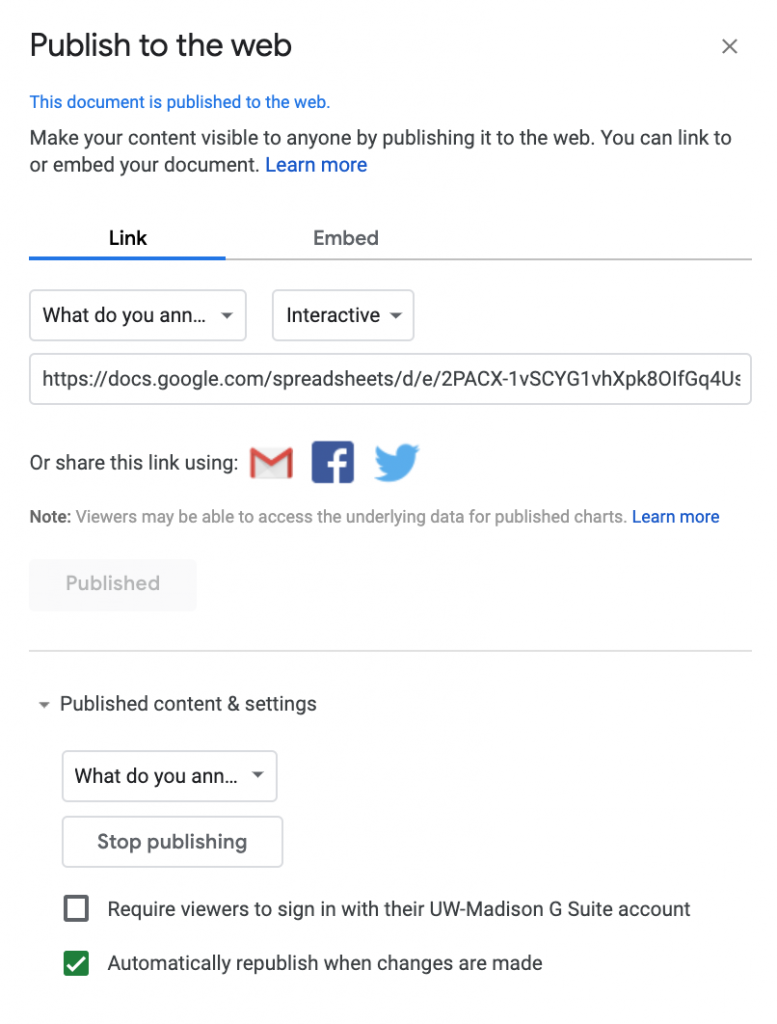Share link via Gmail icon

[x=271, y=463]
